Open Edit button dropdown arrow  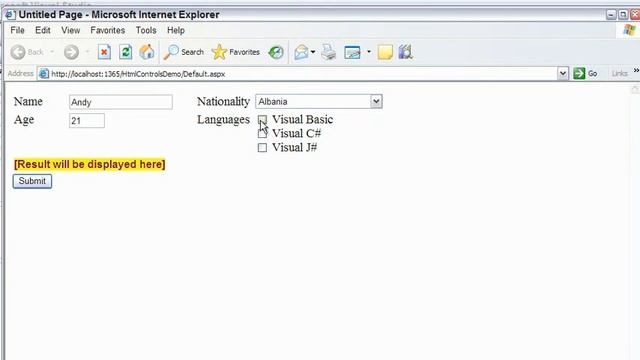369,52
